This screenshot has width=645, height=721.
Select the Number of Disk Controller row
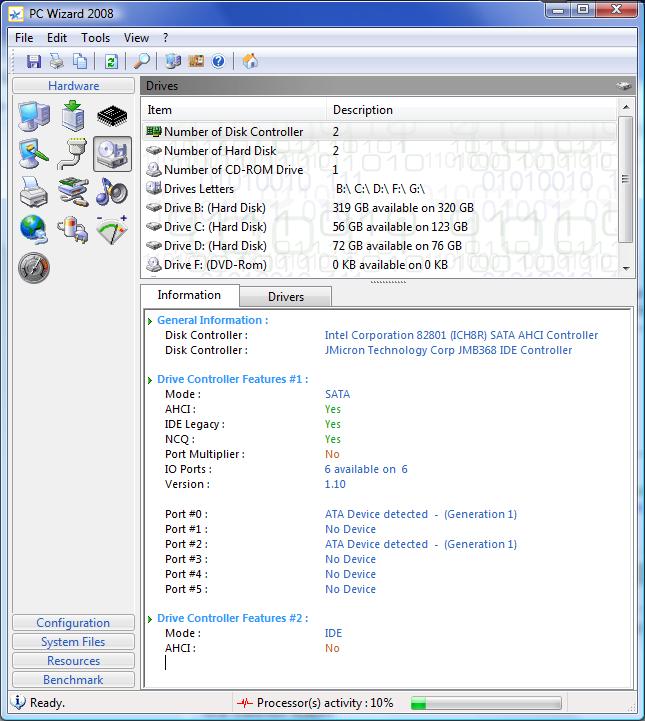tap(379, 132)
